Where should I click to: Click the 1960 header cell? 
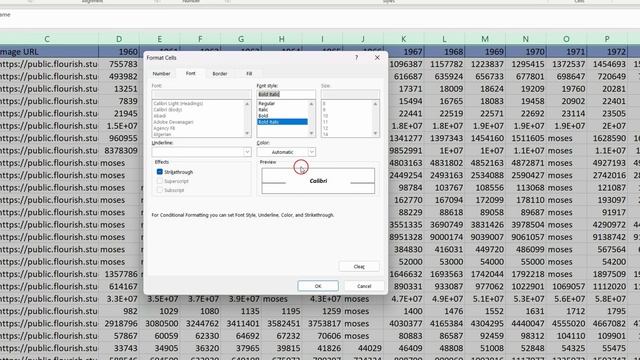point(119,52)
